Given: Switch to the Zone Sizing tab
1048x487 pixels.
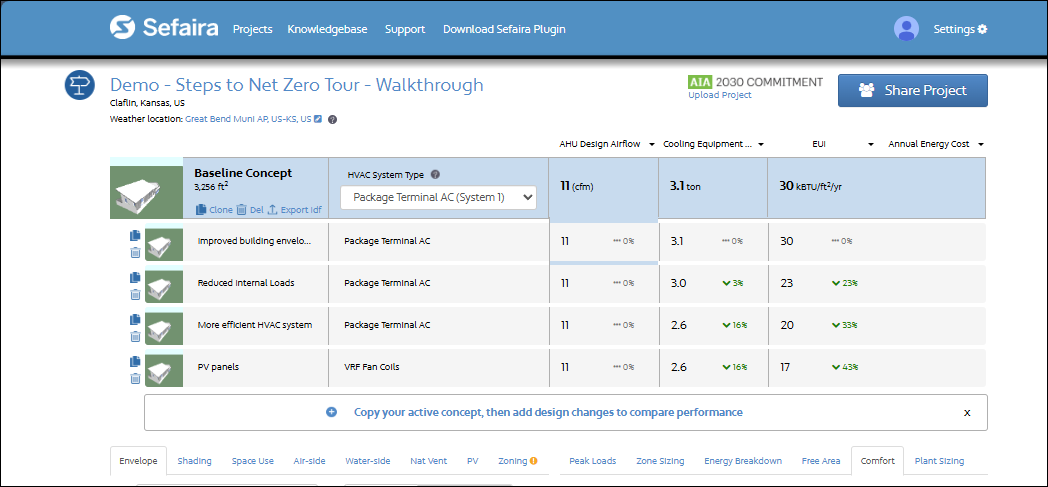Looking at the screenshot, I should [660, 461].
